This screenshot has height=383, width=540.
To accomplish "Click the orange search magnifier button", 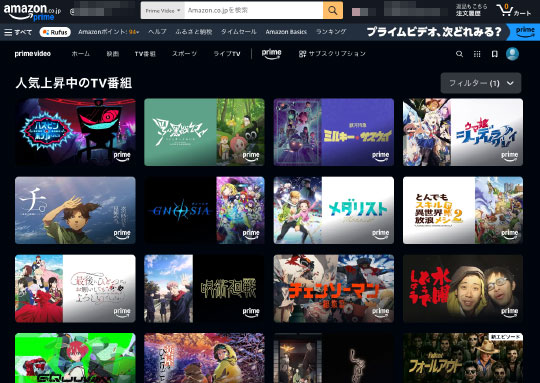I will [333, 10].
